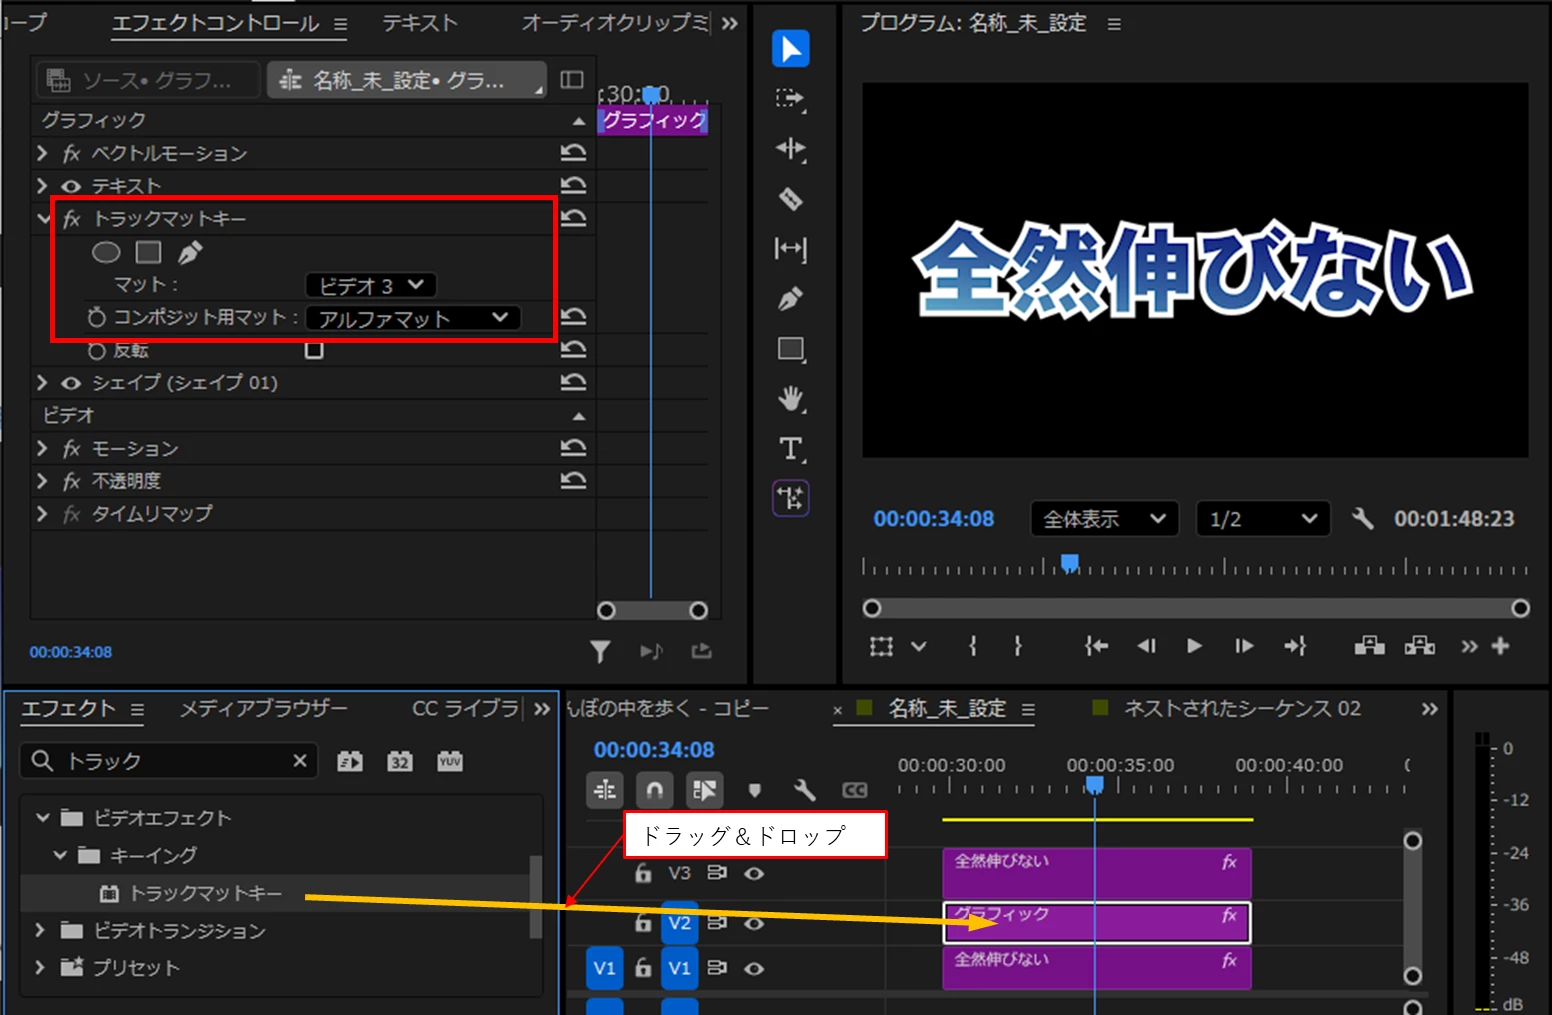Switch to the テキスト panel tab

420,23
